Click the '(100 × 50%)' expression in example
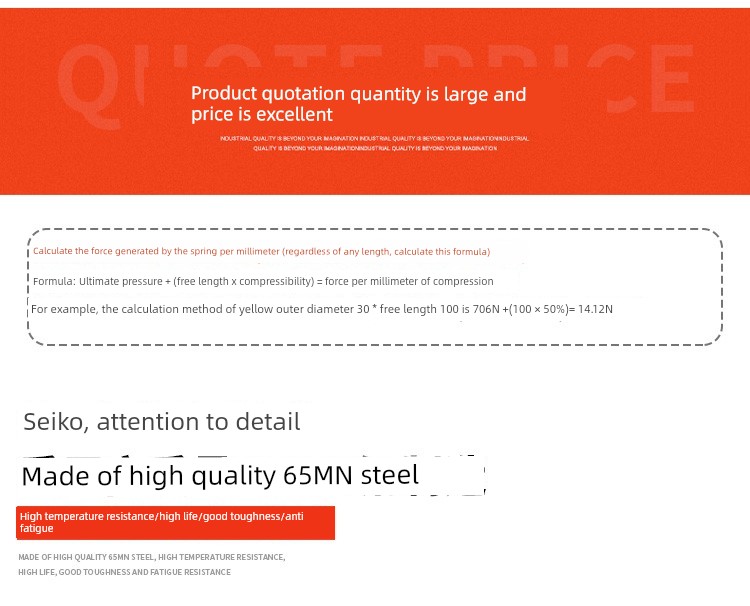This screenshot has height=606, width=750. pyautogui.click(x=539, y=309)
